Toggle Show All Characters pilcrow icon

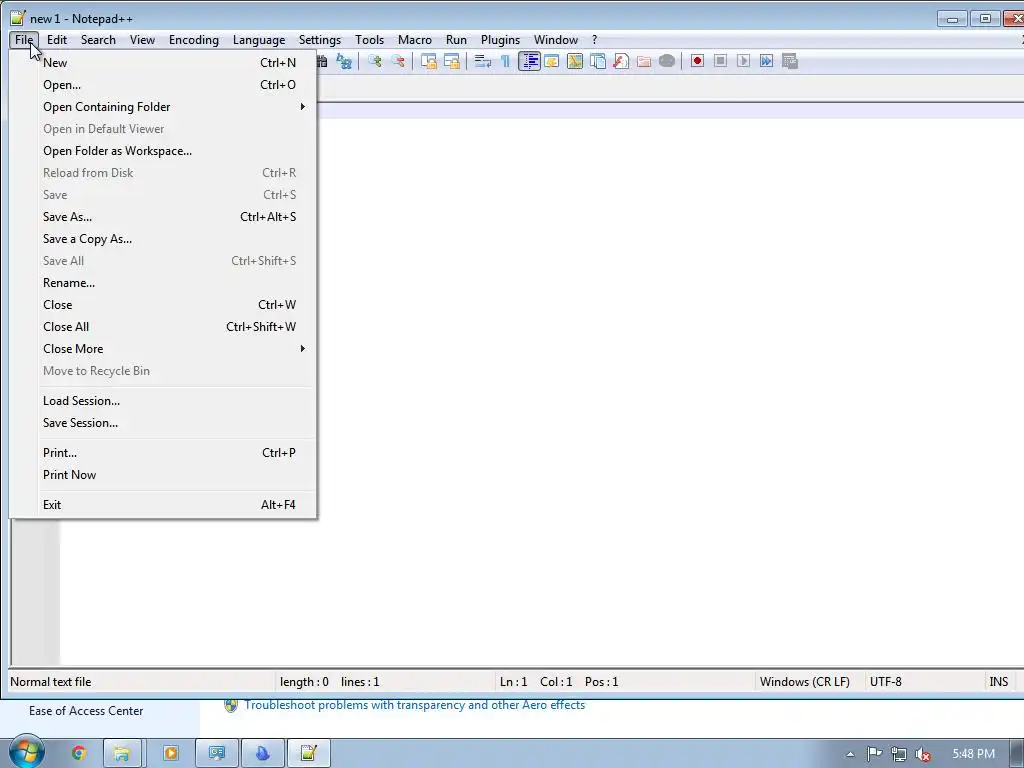tap(505, 61)
